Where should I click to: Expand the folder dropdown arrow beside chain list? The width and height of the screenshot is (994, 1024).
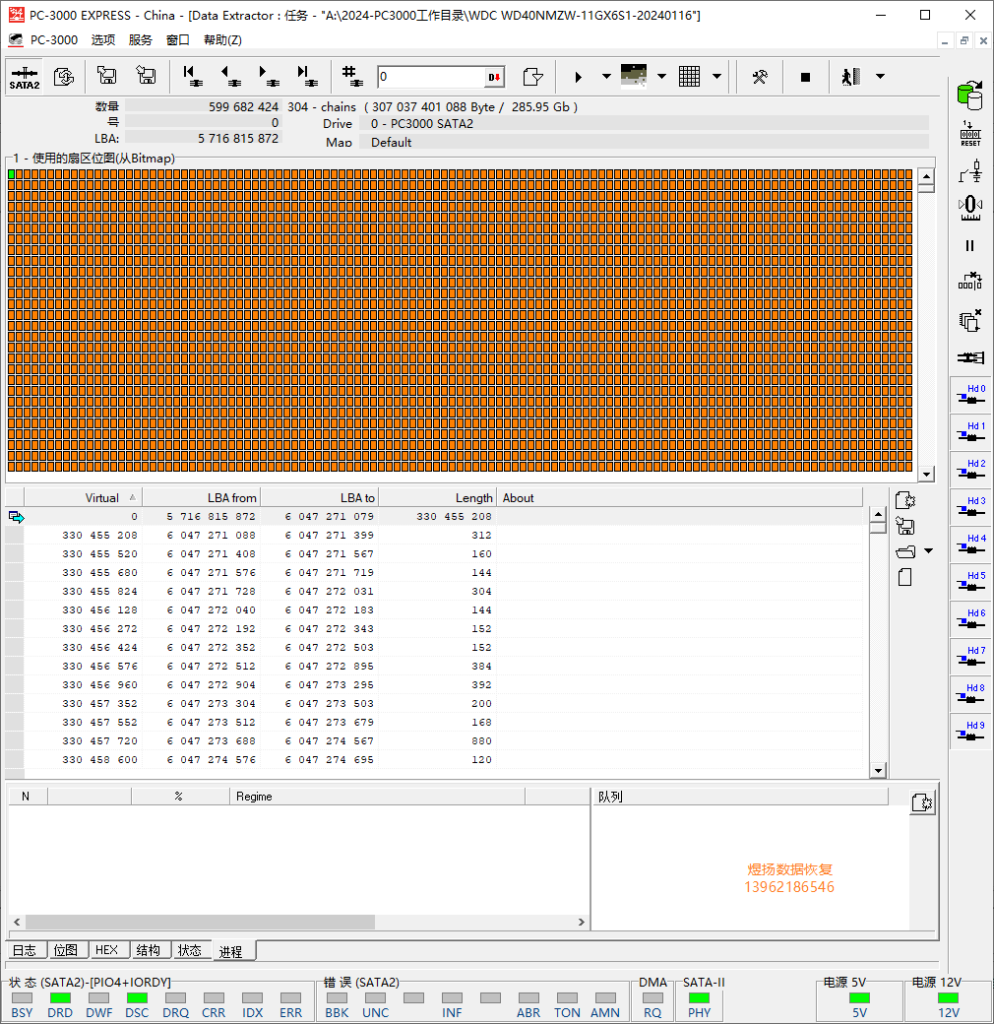(x=928, y=551)
